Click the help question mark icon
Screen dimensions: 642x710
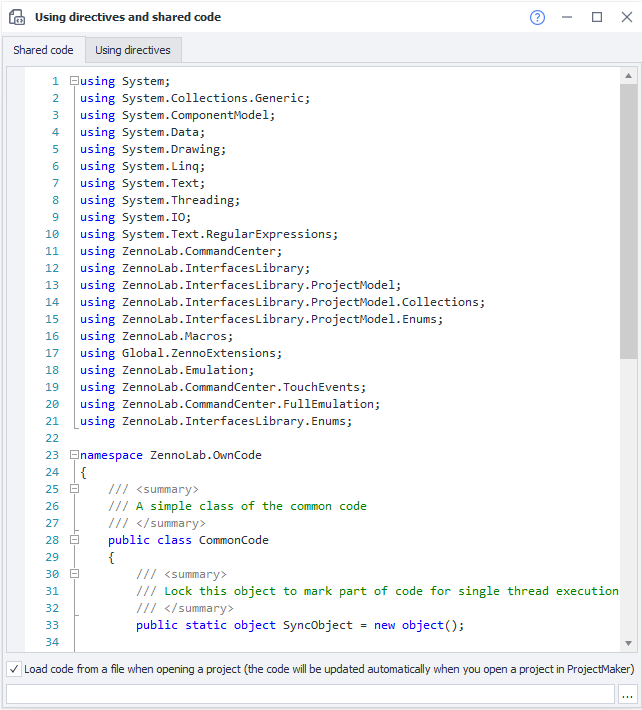(x=537, y=17)
